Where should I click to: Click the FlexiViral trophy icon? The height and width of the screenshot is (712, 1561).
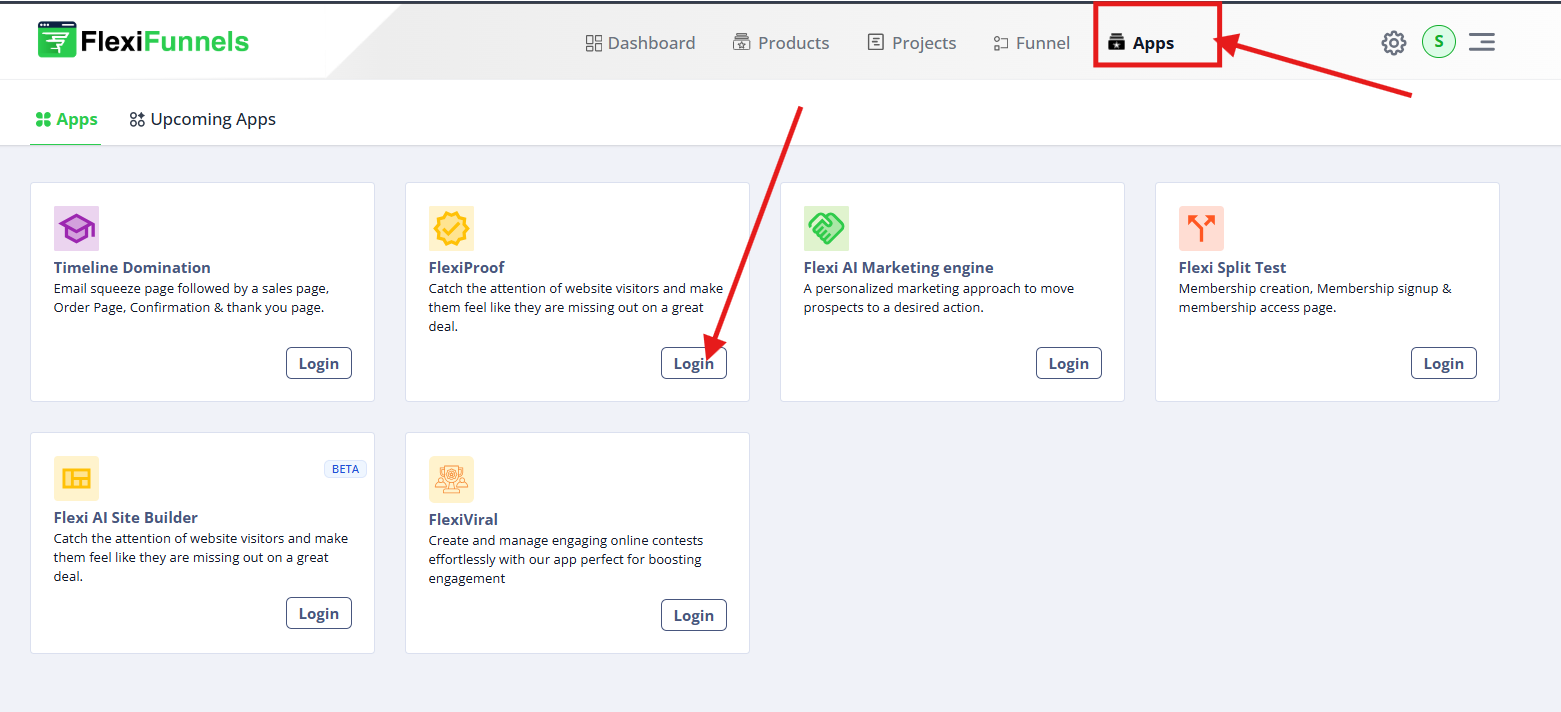coord(451,480)
